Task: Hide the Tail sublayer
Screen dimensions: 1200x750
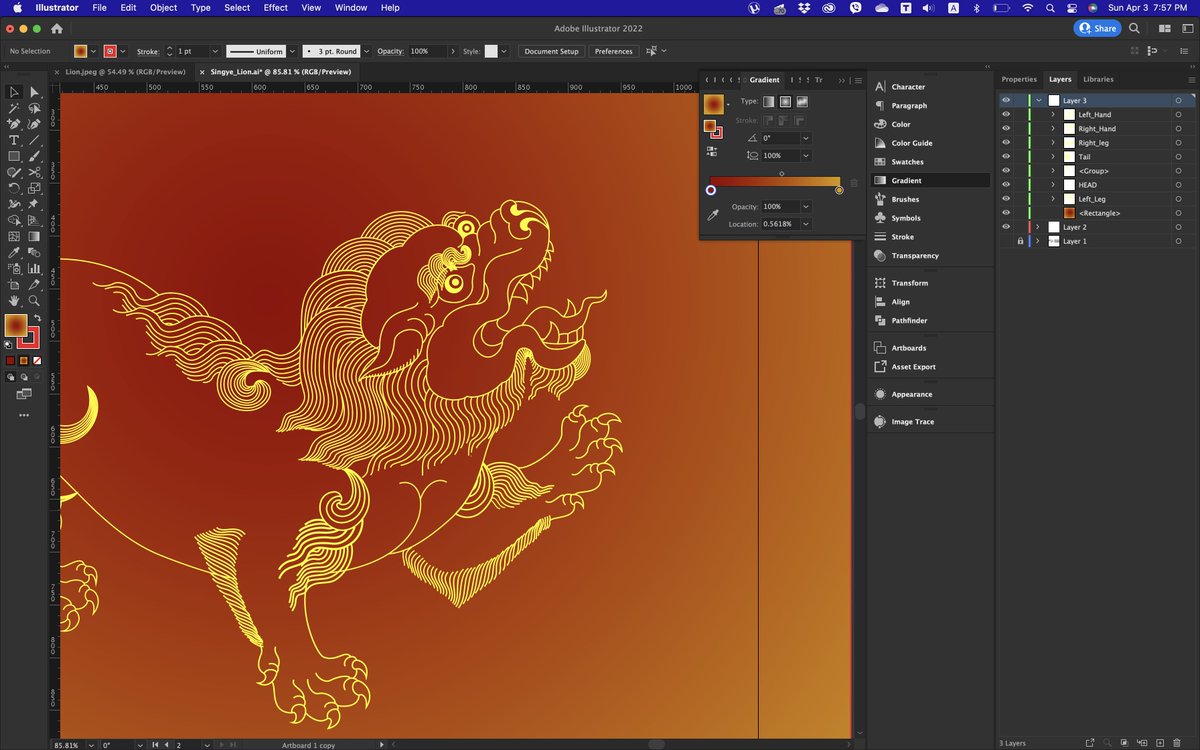Action: pyautogui.click(x=1006, y=157)
